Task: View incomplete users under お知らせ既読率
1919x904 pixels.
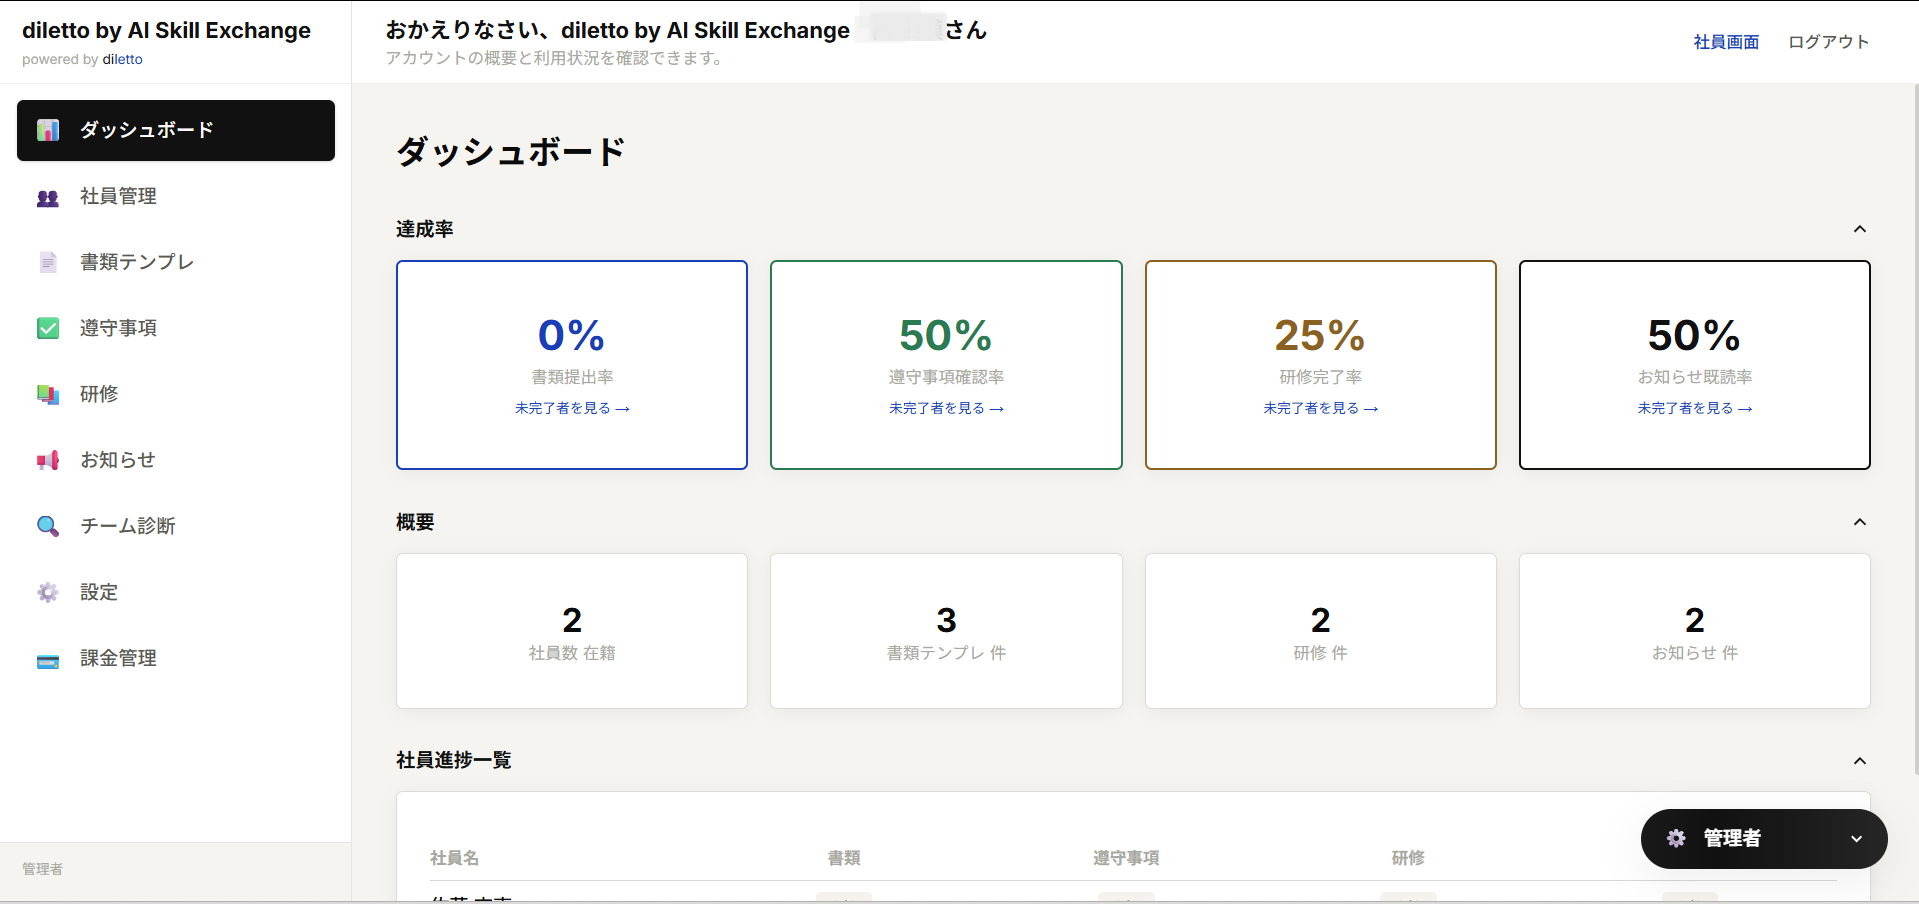Action: coord(1694,408)
